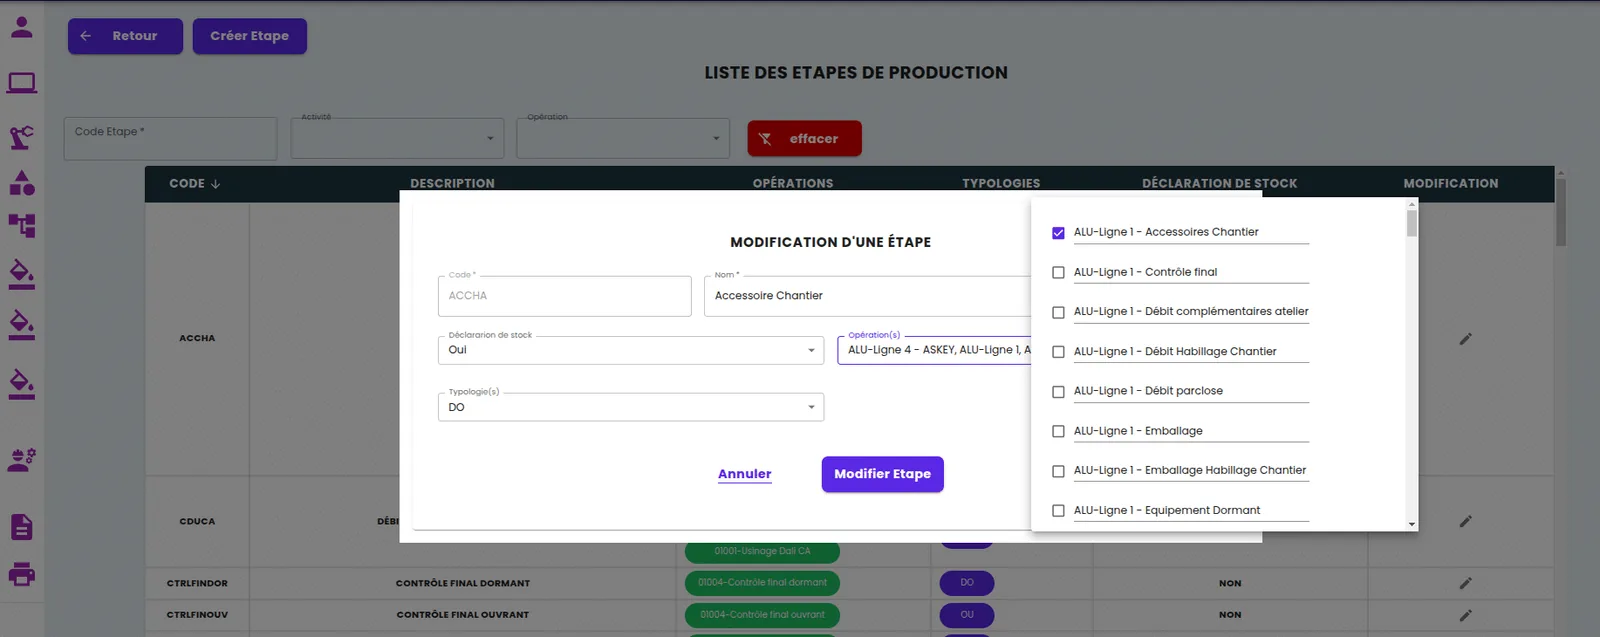This screenshot has width=1600, height=637.
Task: Enable ALU-Ligne 1 - Débit Habillage Chantier checkbox
Action: tap(1058, 352)
